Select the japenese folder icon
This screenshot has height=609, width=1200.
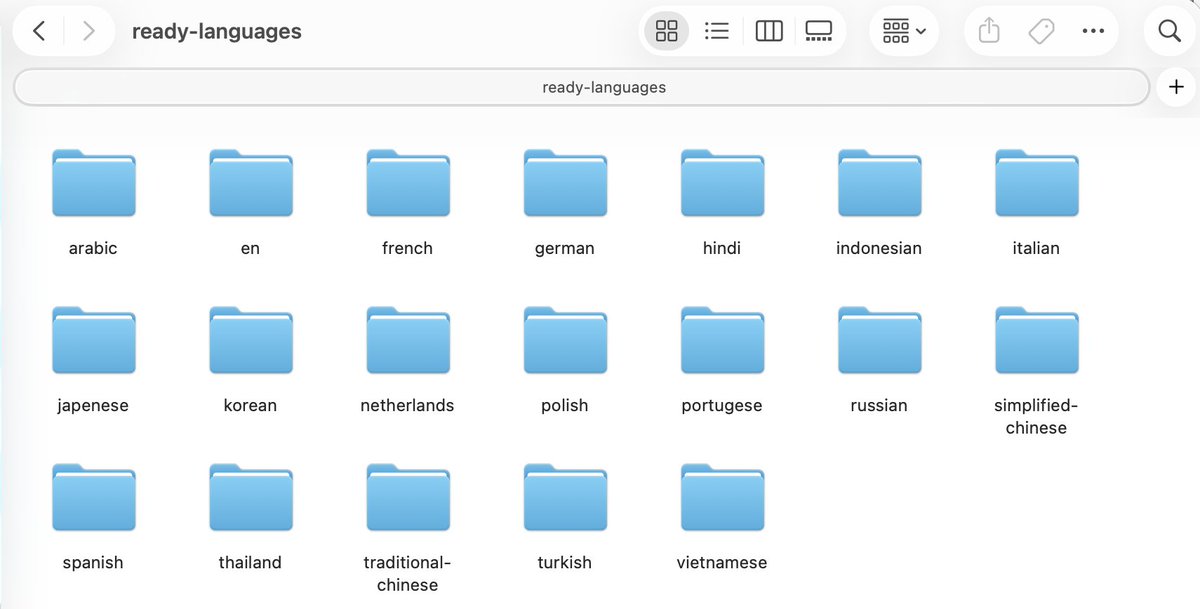94,340
